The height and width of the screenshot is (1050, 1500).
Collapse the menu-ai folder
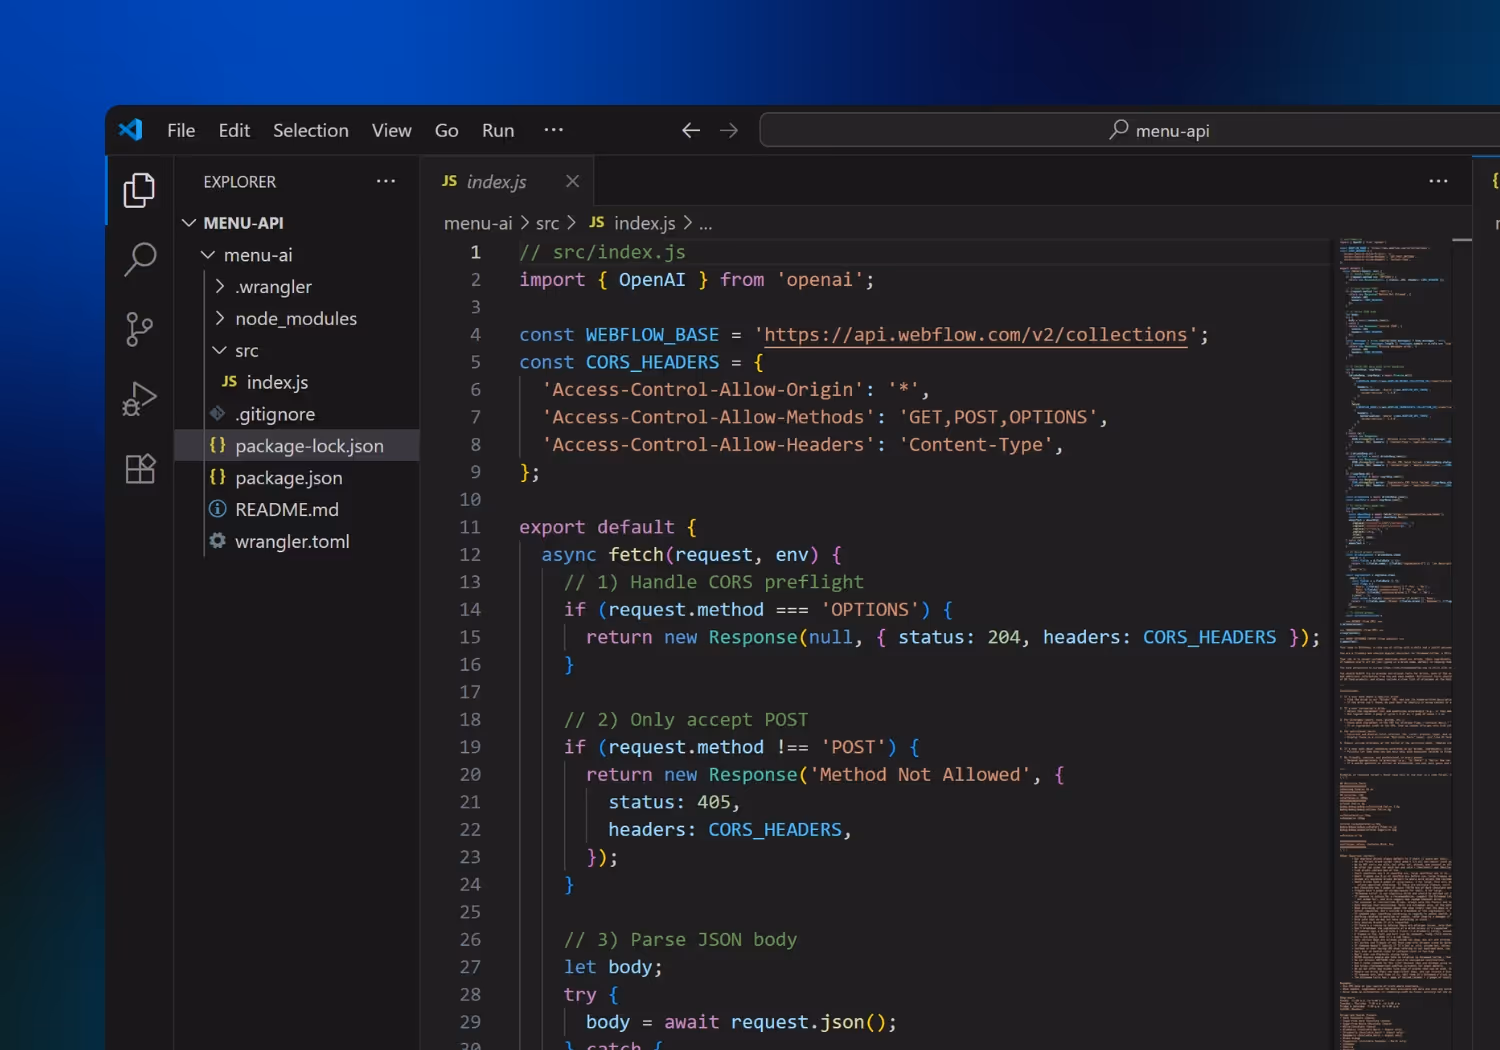(258, 255)
